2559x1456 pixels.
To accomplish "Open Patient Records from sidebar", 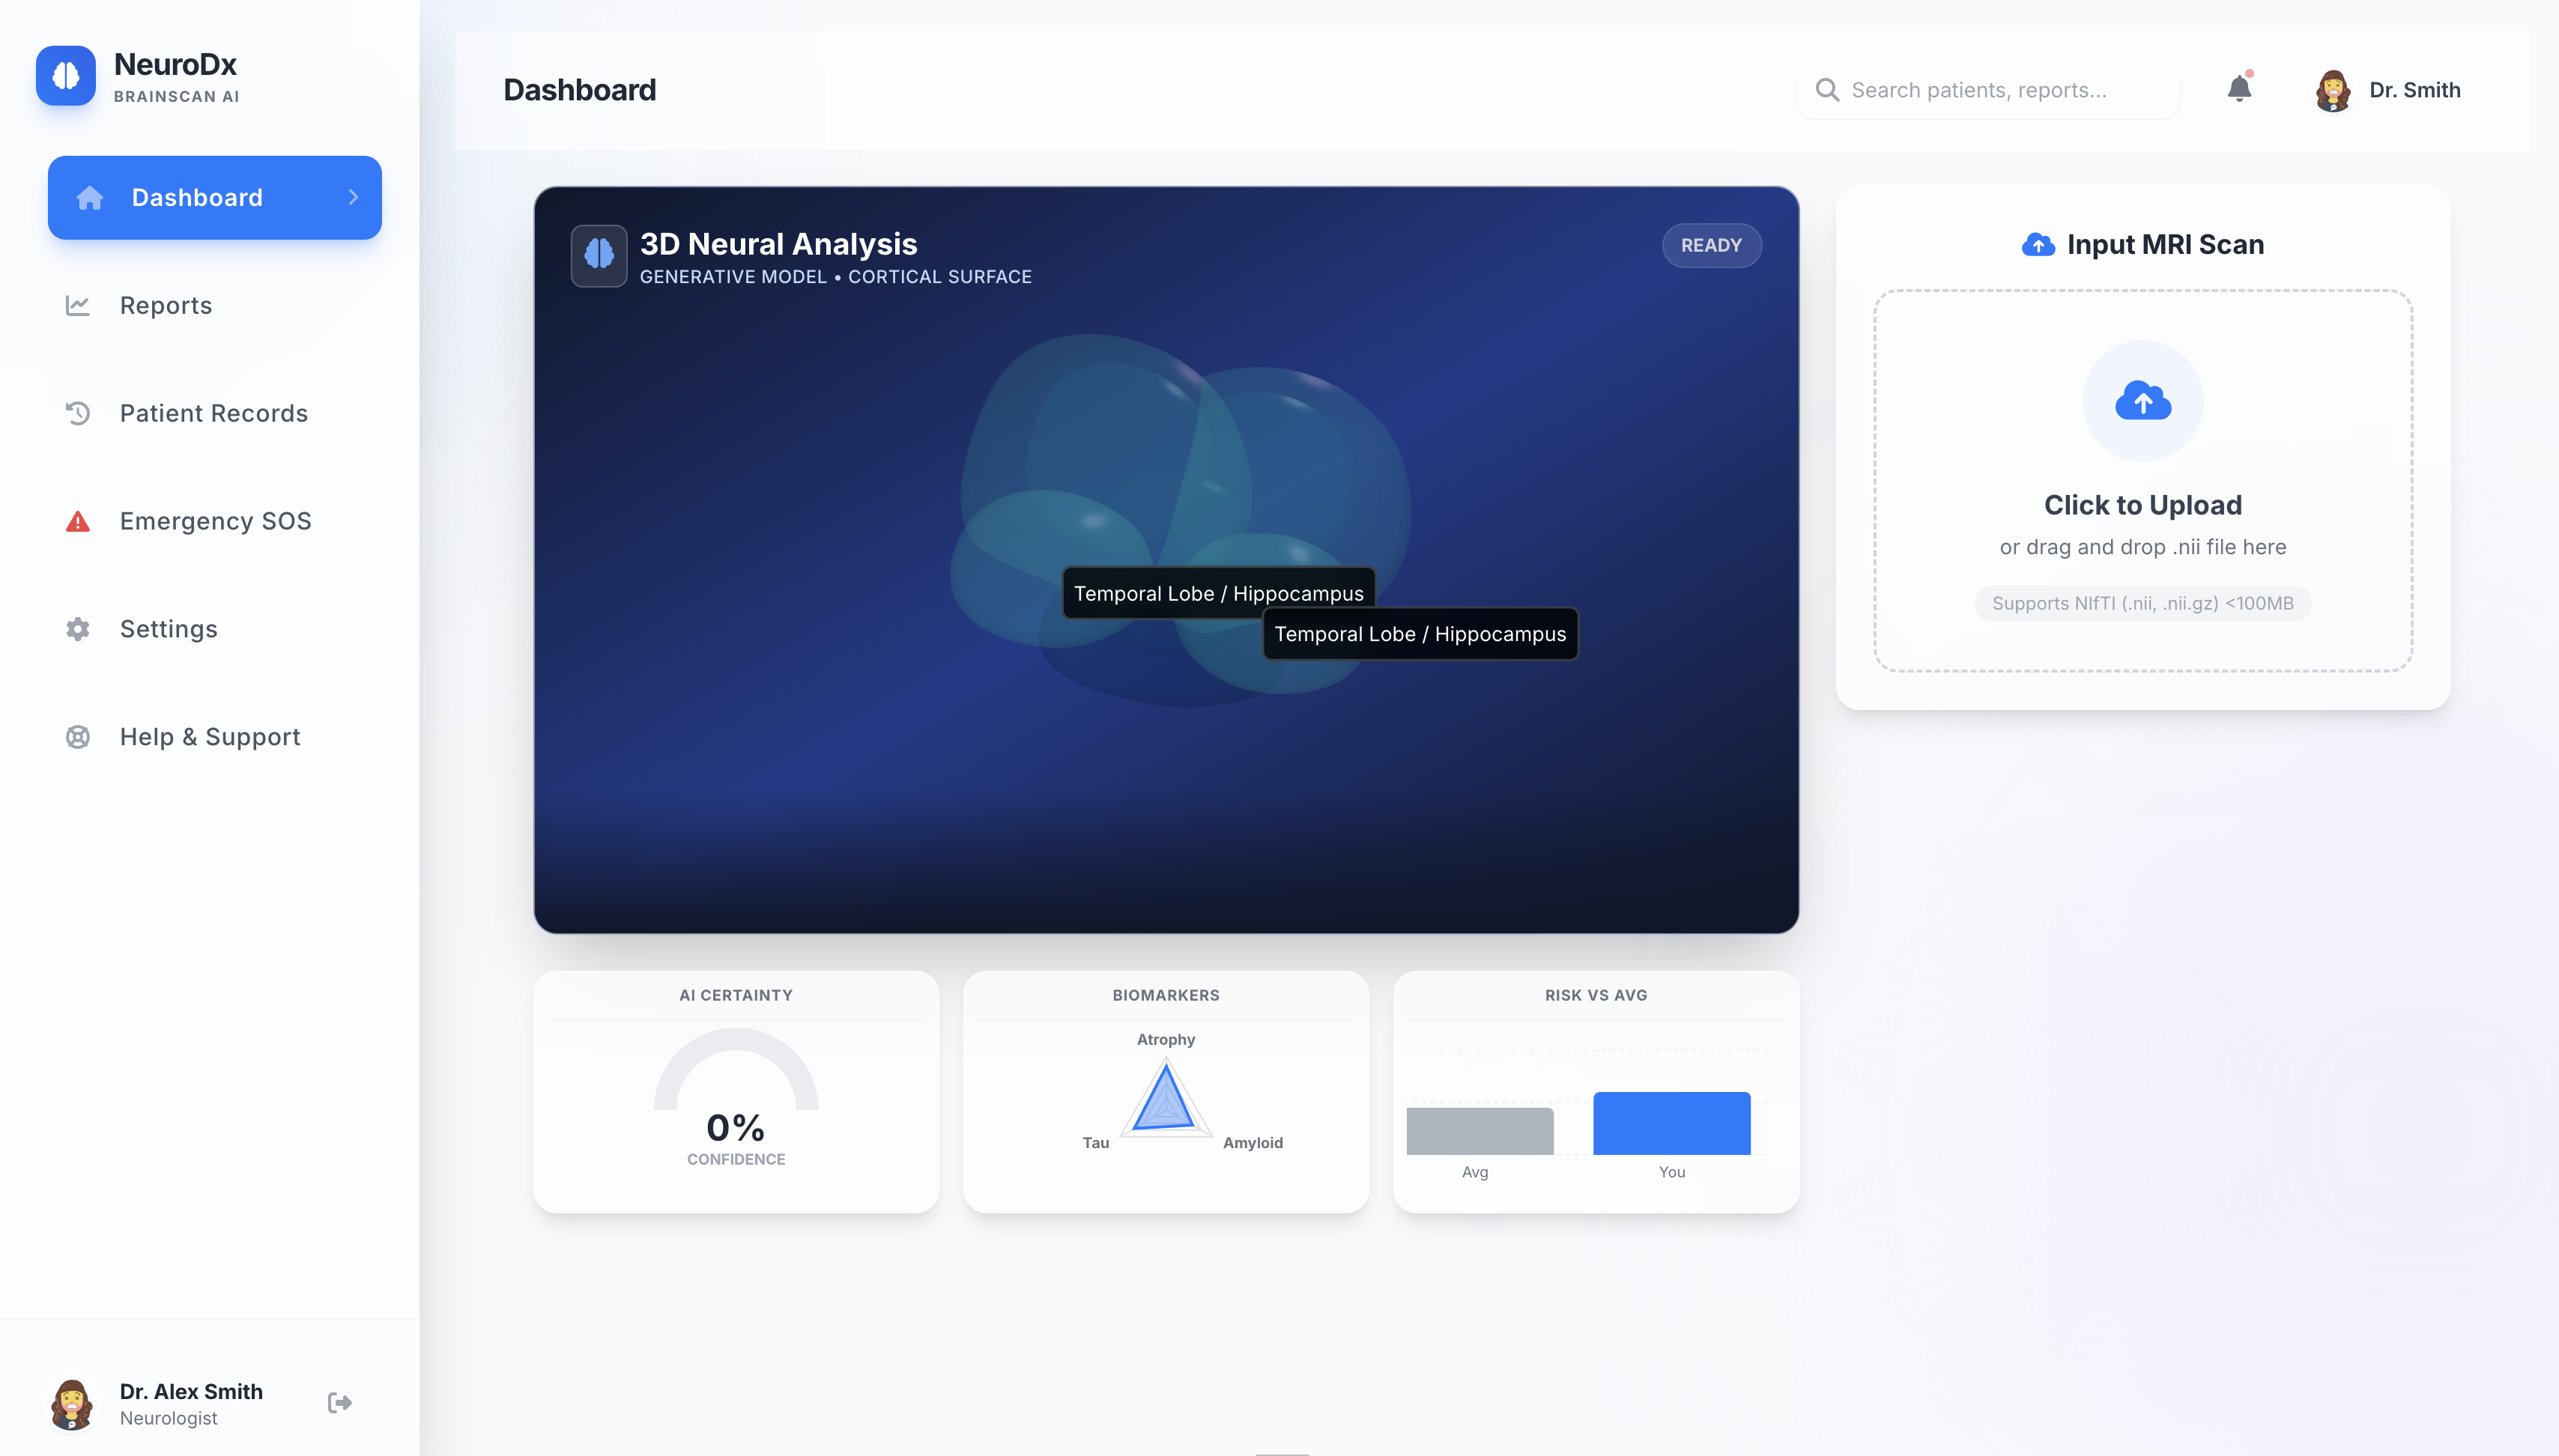I will click(213, 413).
